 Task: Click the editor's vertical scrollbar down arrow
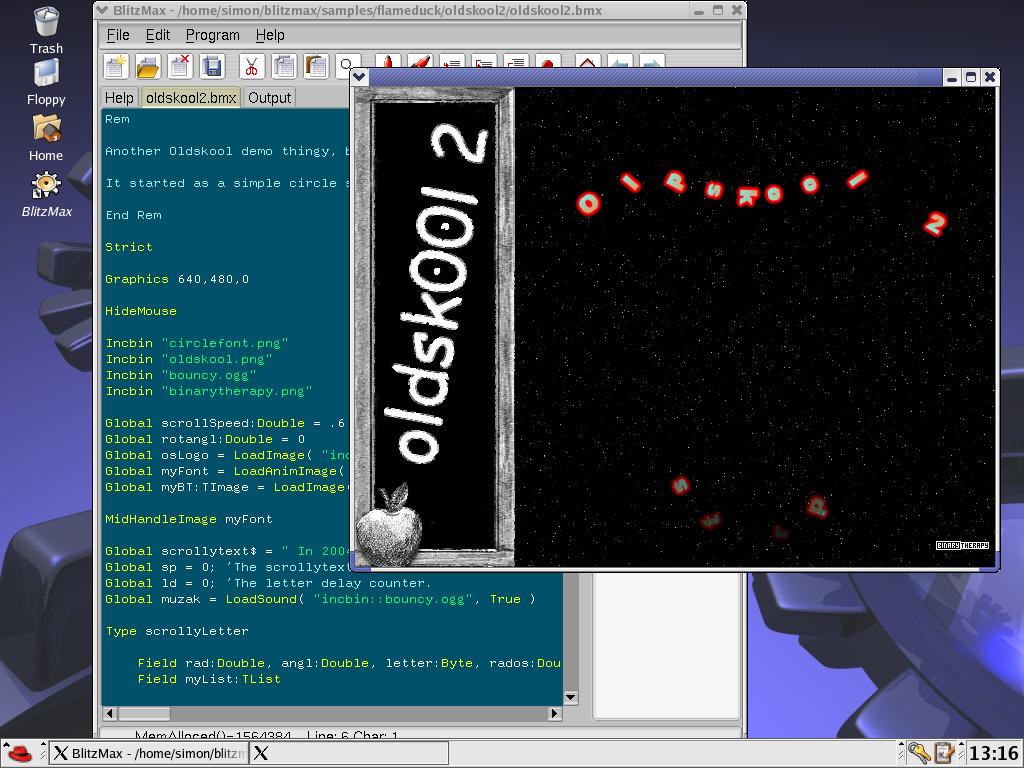pos(570,697)
